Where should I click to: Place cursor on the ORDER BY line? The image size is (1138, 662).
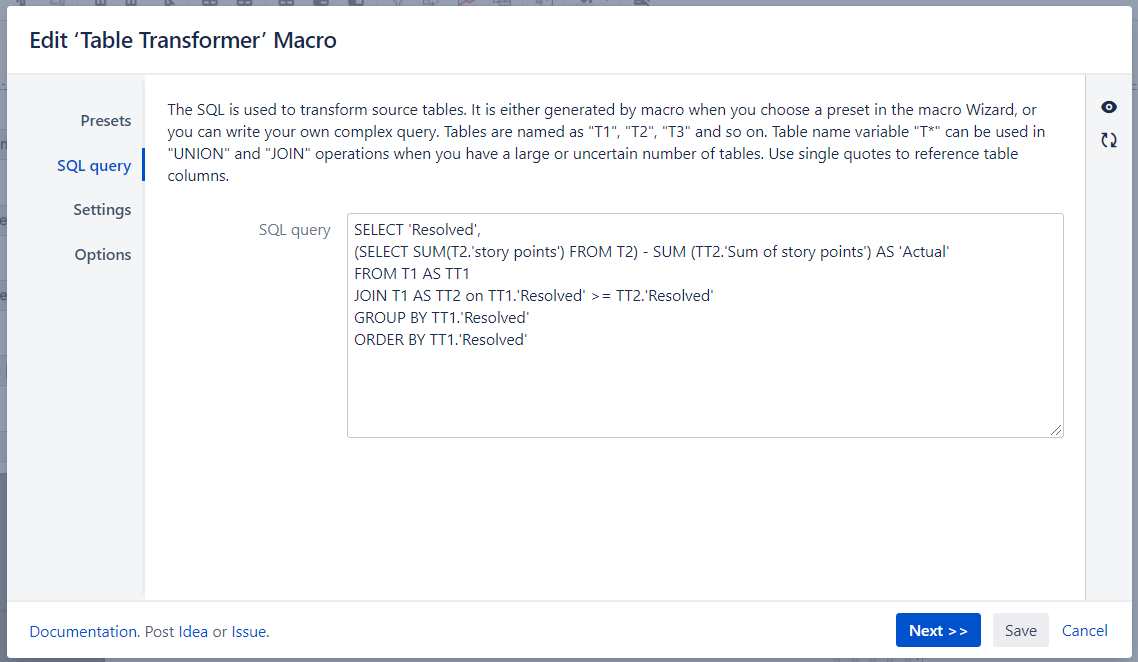coord(440,340)
